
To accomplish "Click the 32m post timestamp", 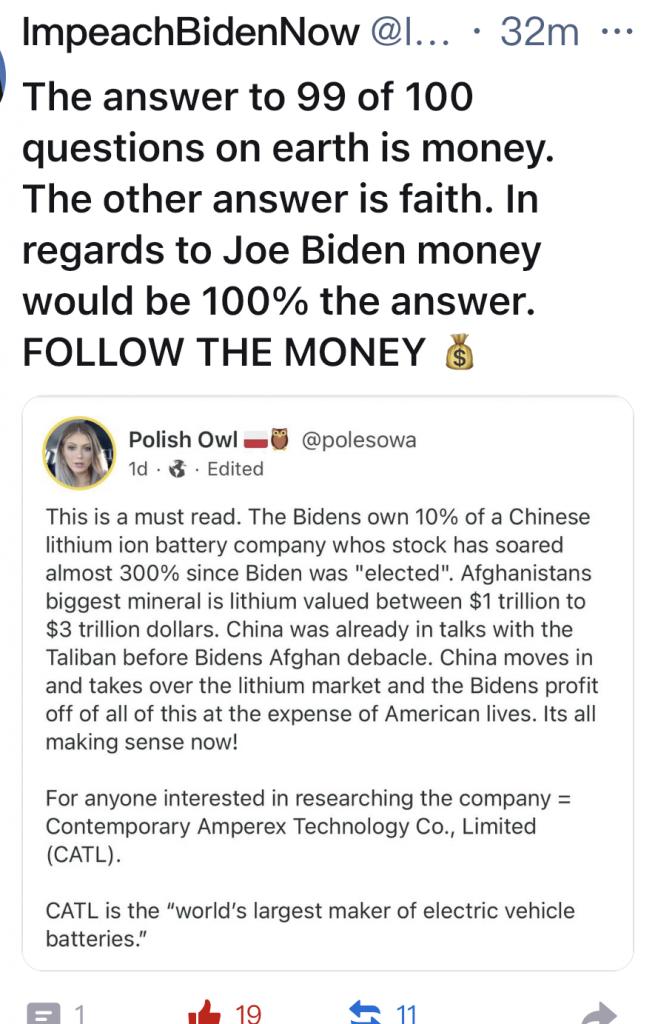I will [x=539, y=32].
